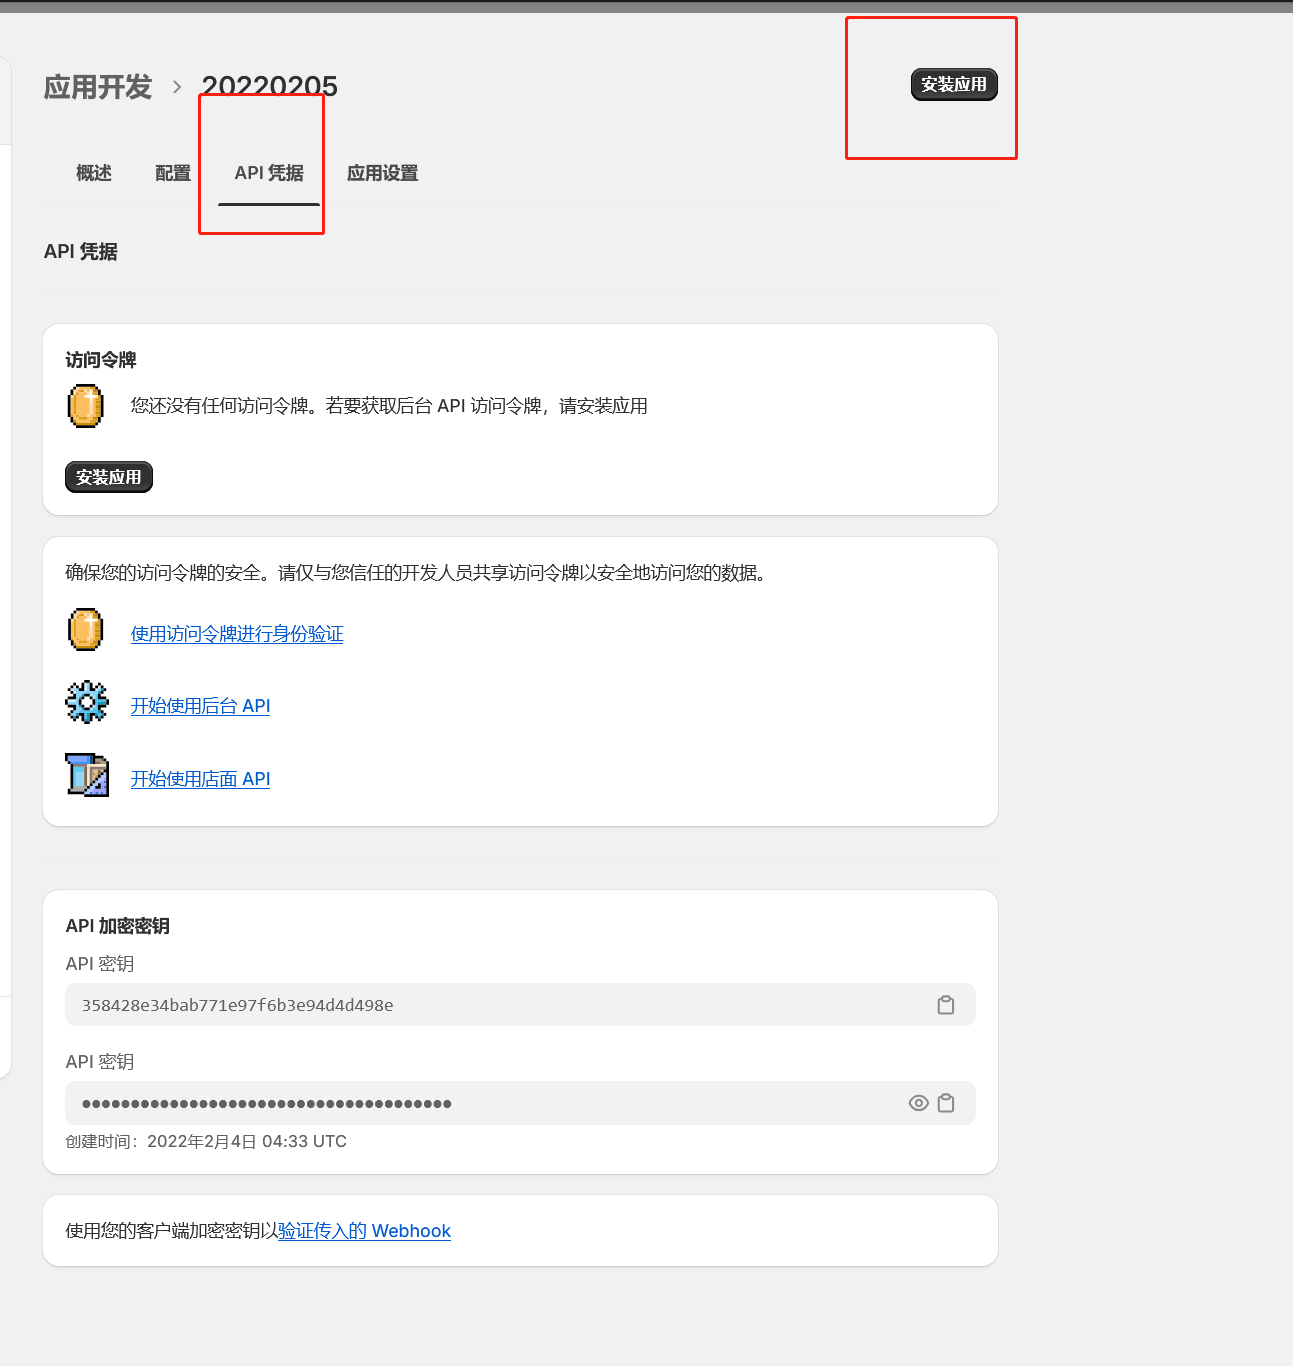Go back to 应用开发 breadcrumb
The width and height of the screenshot is (1293, 1366).
coord(98,87)
